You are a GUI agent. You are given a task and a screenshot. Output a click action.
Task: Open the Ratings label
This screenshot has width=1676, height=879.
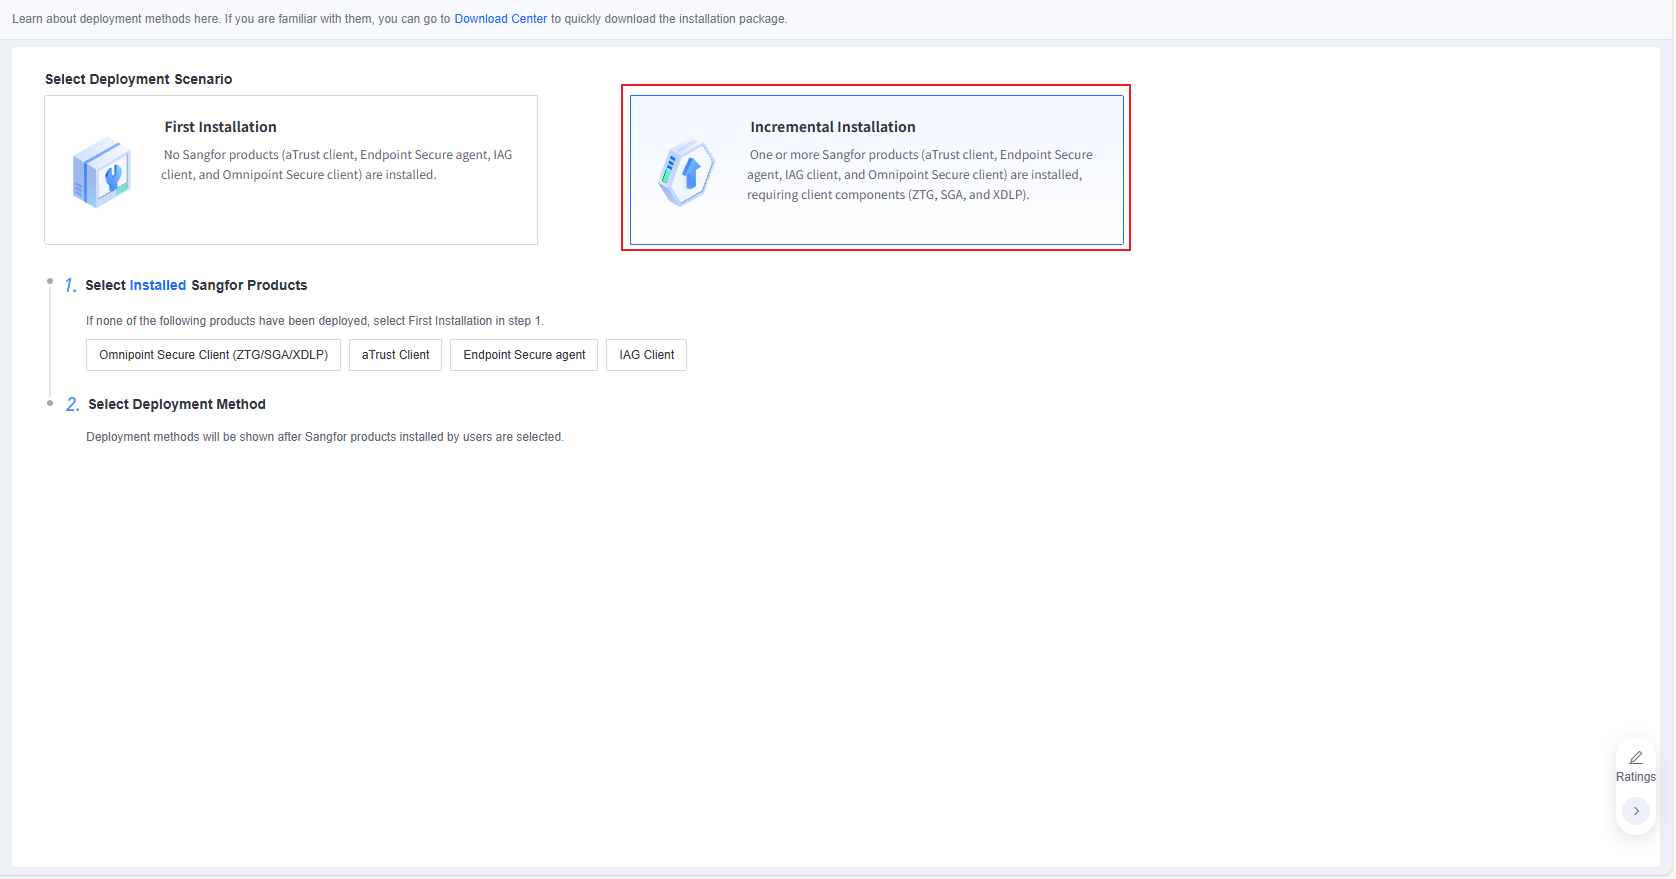point(1636,777)
